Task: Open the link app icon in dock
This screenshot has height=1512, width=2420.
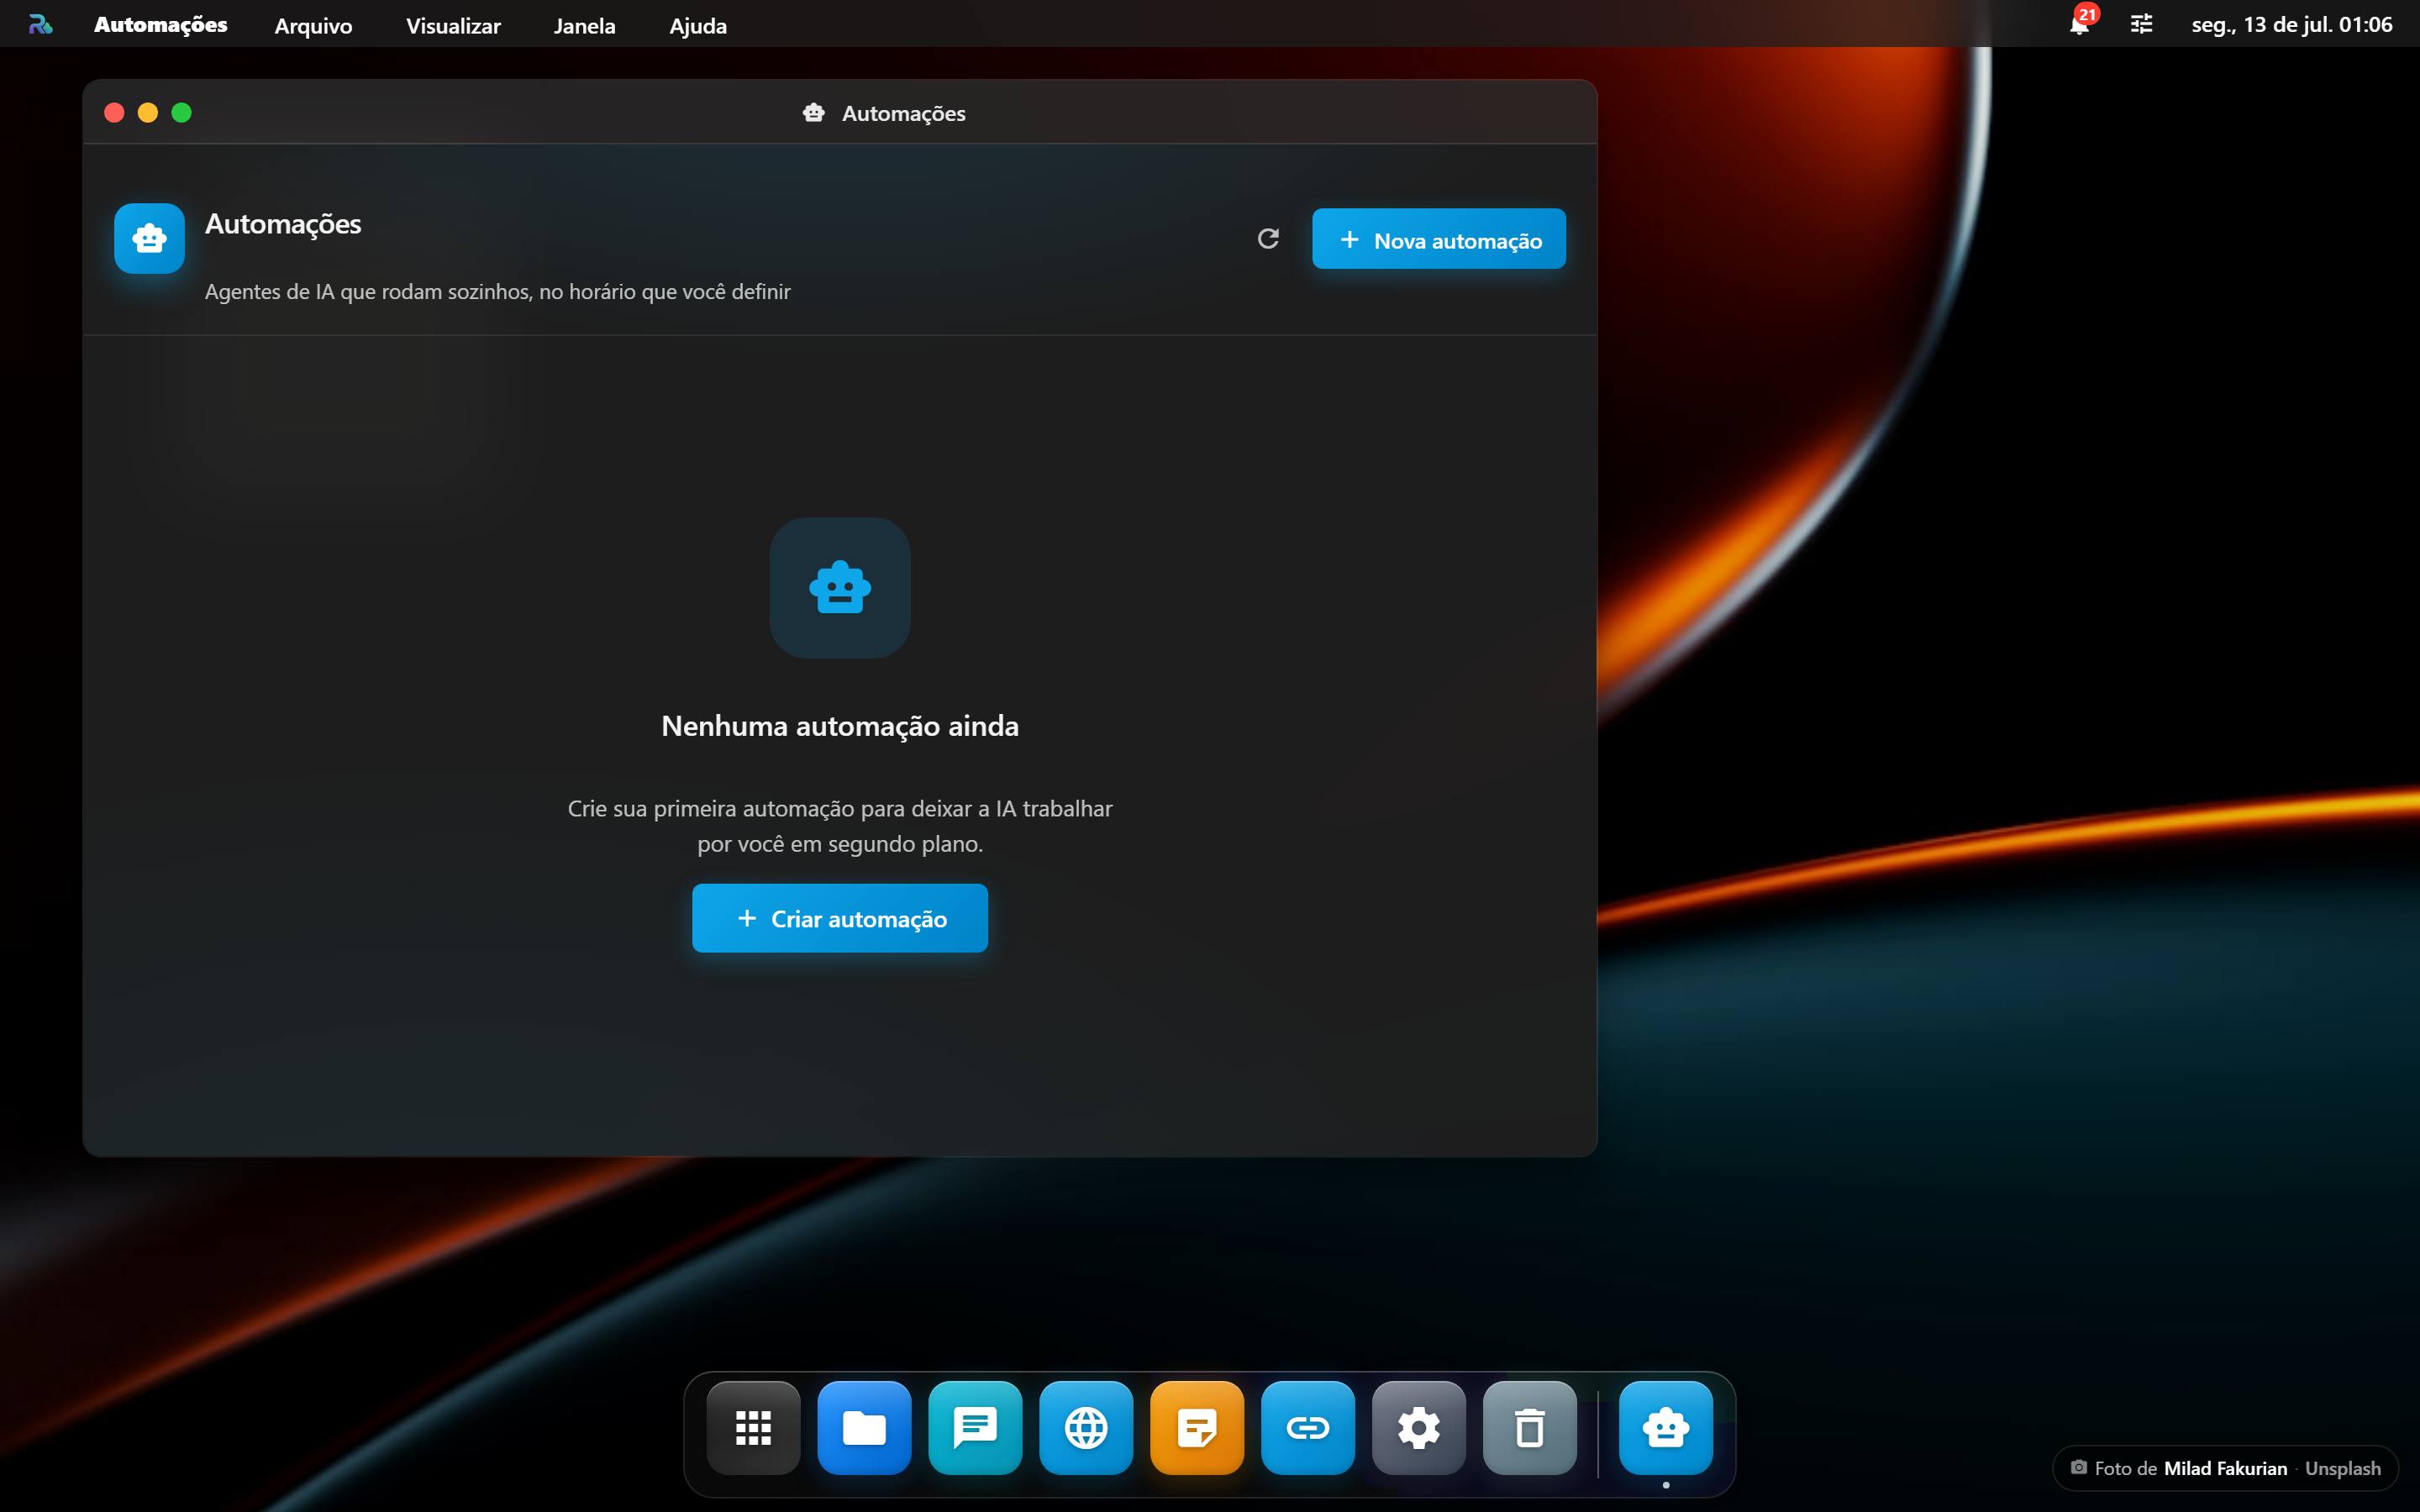Action: (1308, 1427)
